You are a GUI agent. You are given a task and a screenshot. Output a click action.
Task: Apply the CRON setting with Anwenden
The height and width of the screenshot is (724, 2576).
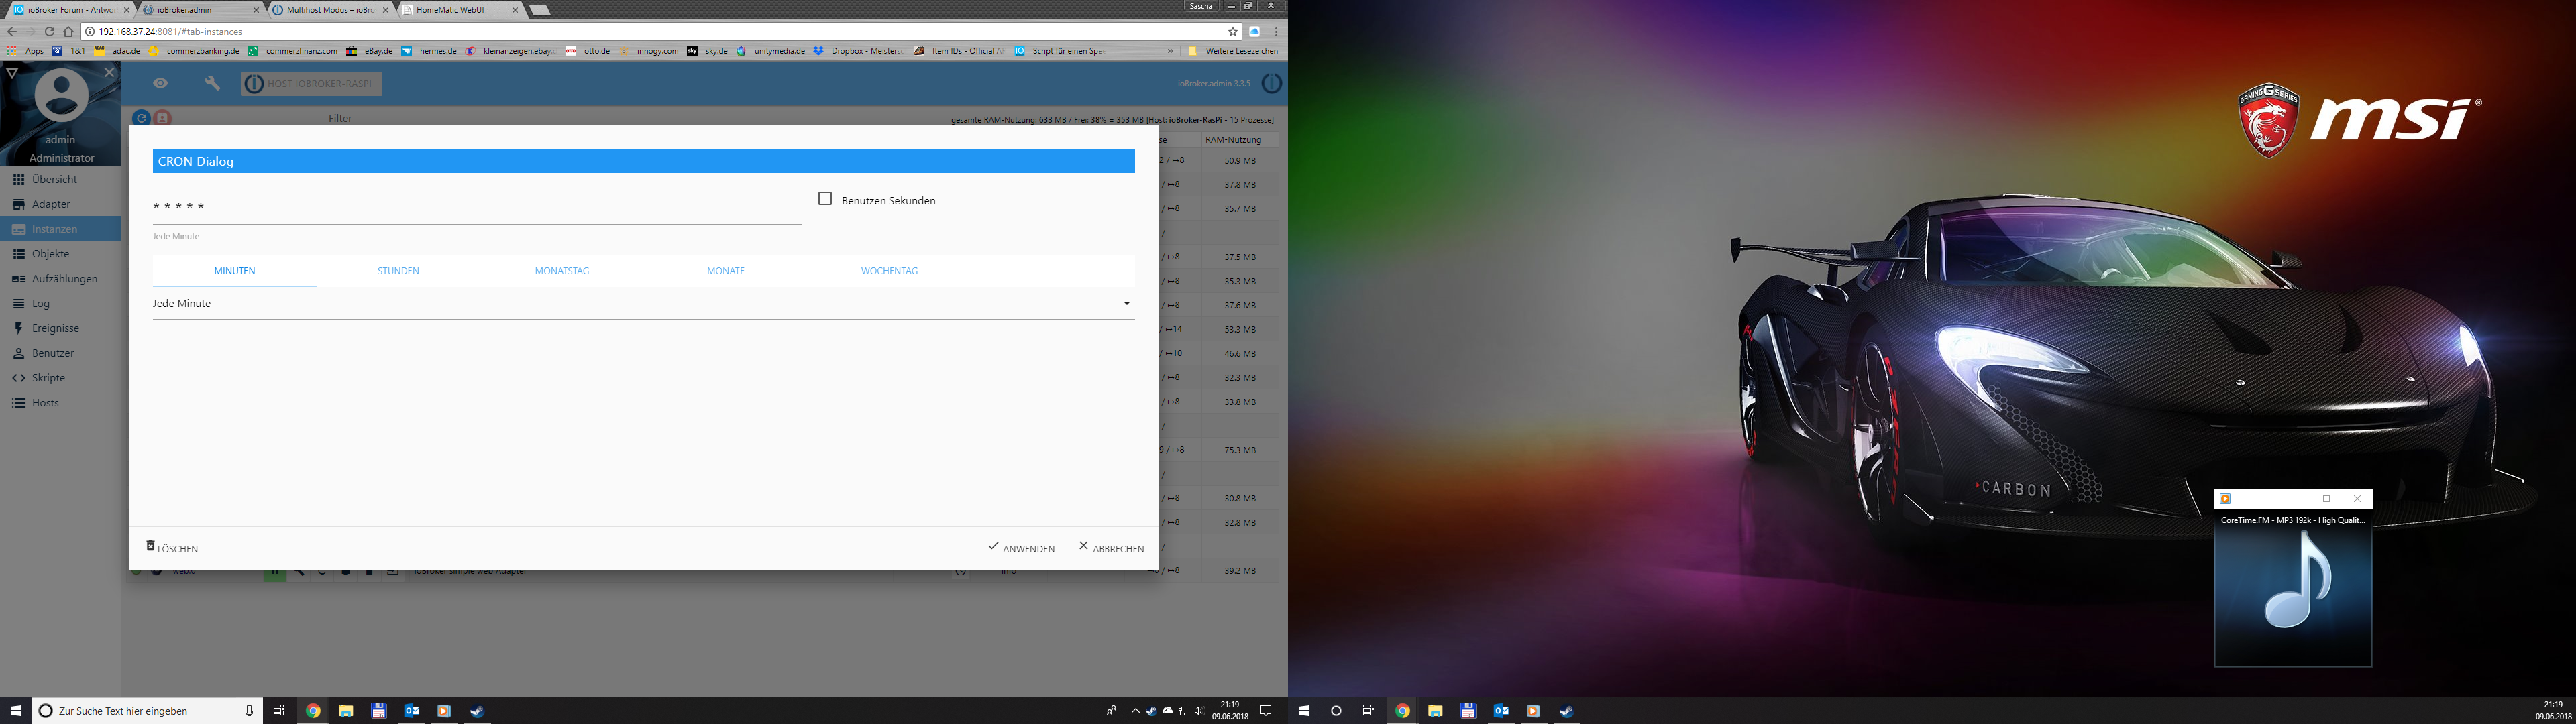coord(1021,548)
